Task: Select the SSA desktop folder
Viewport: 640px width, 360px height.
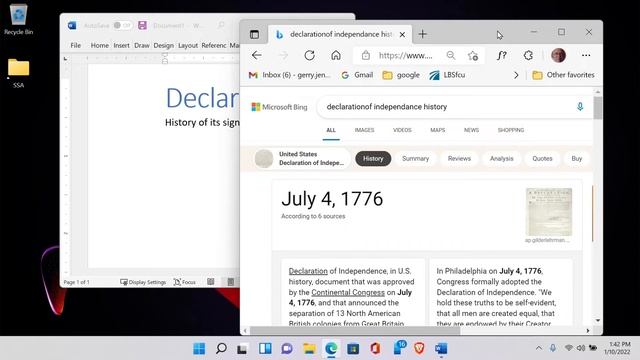Action: click(x=18, y=73)
